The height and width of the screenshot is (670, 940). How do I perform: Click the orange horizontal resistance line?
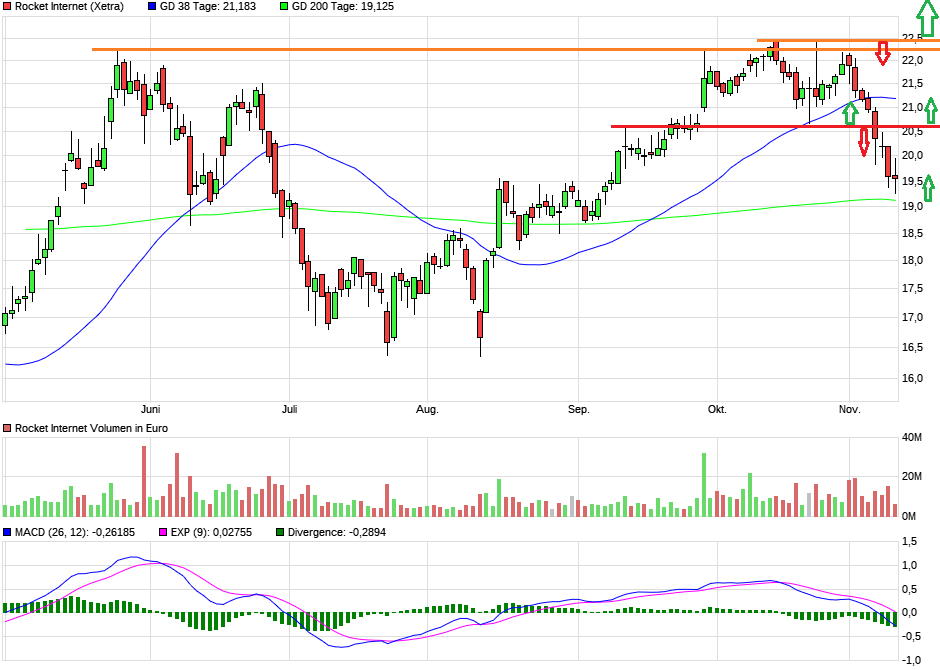click(400, 47)
